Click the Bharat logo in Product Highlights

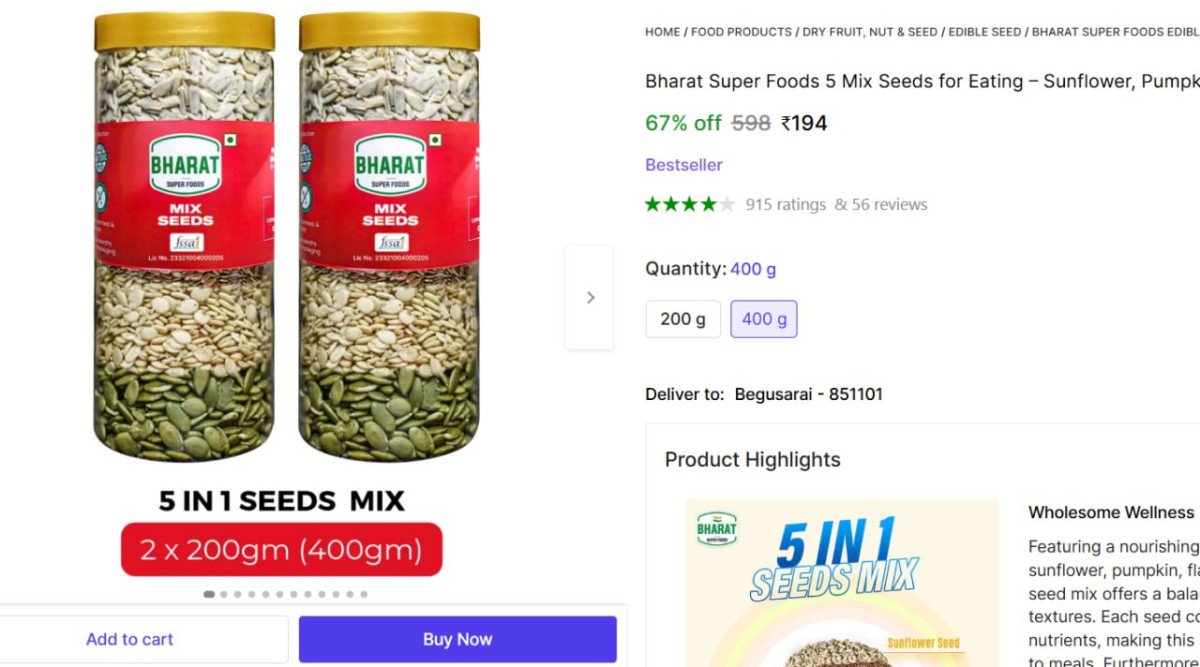coord(717,529)
